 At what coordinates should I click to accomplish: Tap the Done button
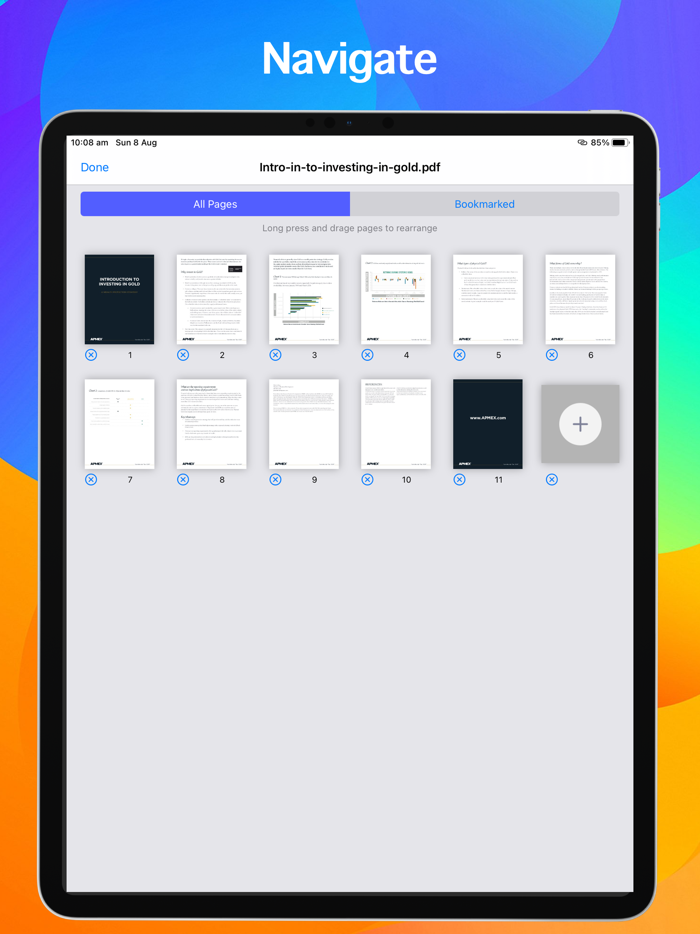pyautogui.click(x=95, y=167)
